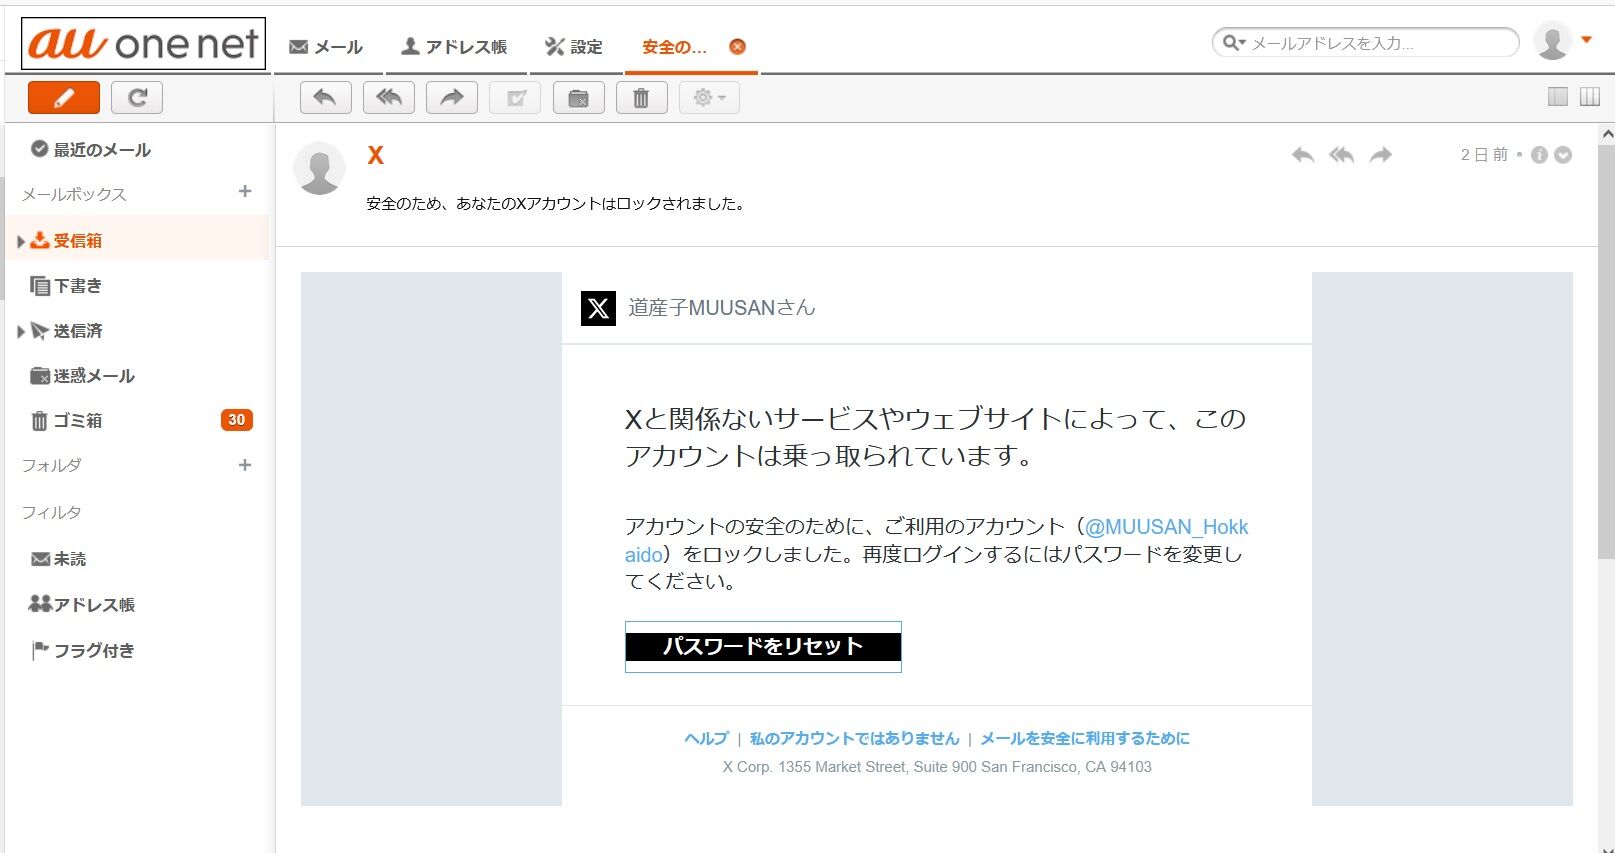The image size is (1615, 853).
Task: Open the message options down-arrow menu
Action: 1563,155
